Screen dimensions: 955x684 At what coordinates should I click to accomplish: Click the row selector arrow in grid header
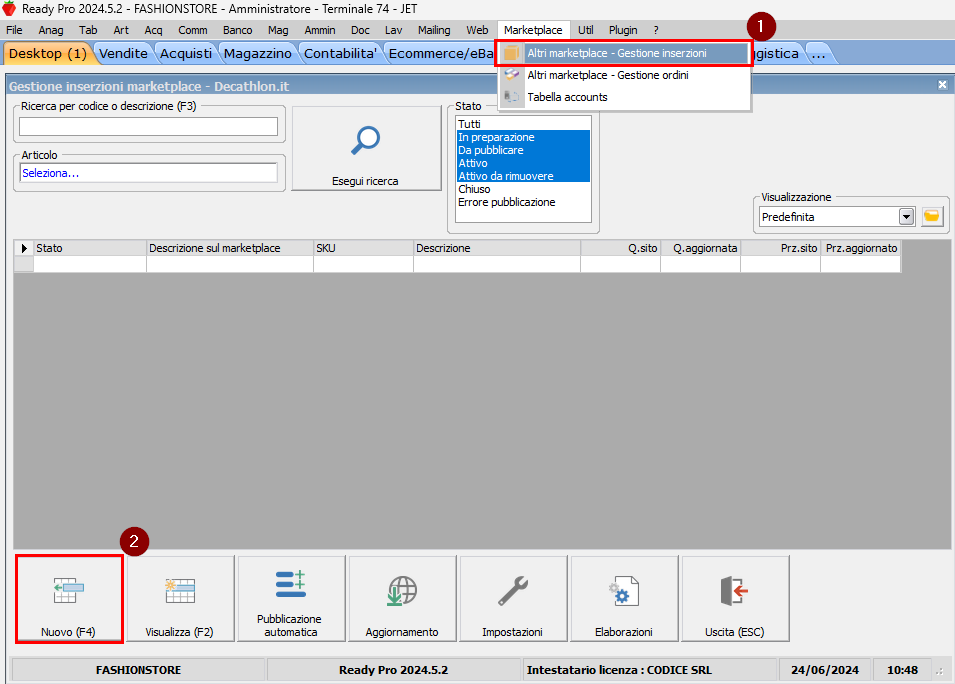[x=24, y=248]
